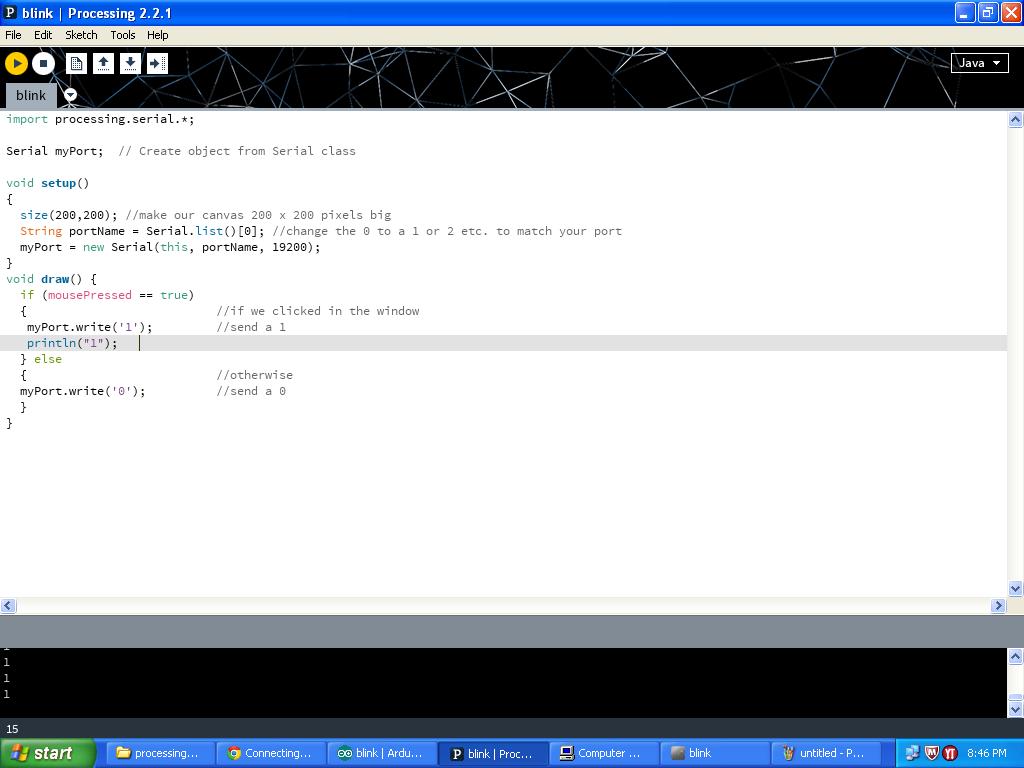The height and width of the screenshot is (768, 1024).
Task: Select the blink sketch tab
Action: pyautogui.click(x=31, y=95)
